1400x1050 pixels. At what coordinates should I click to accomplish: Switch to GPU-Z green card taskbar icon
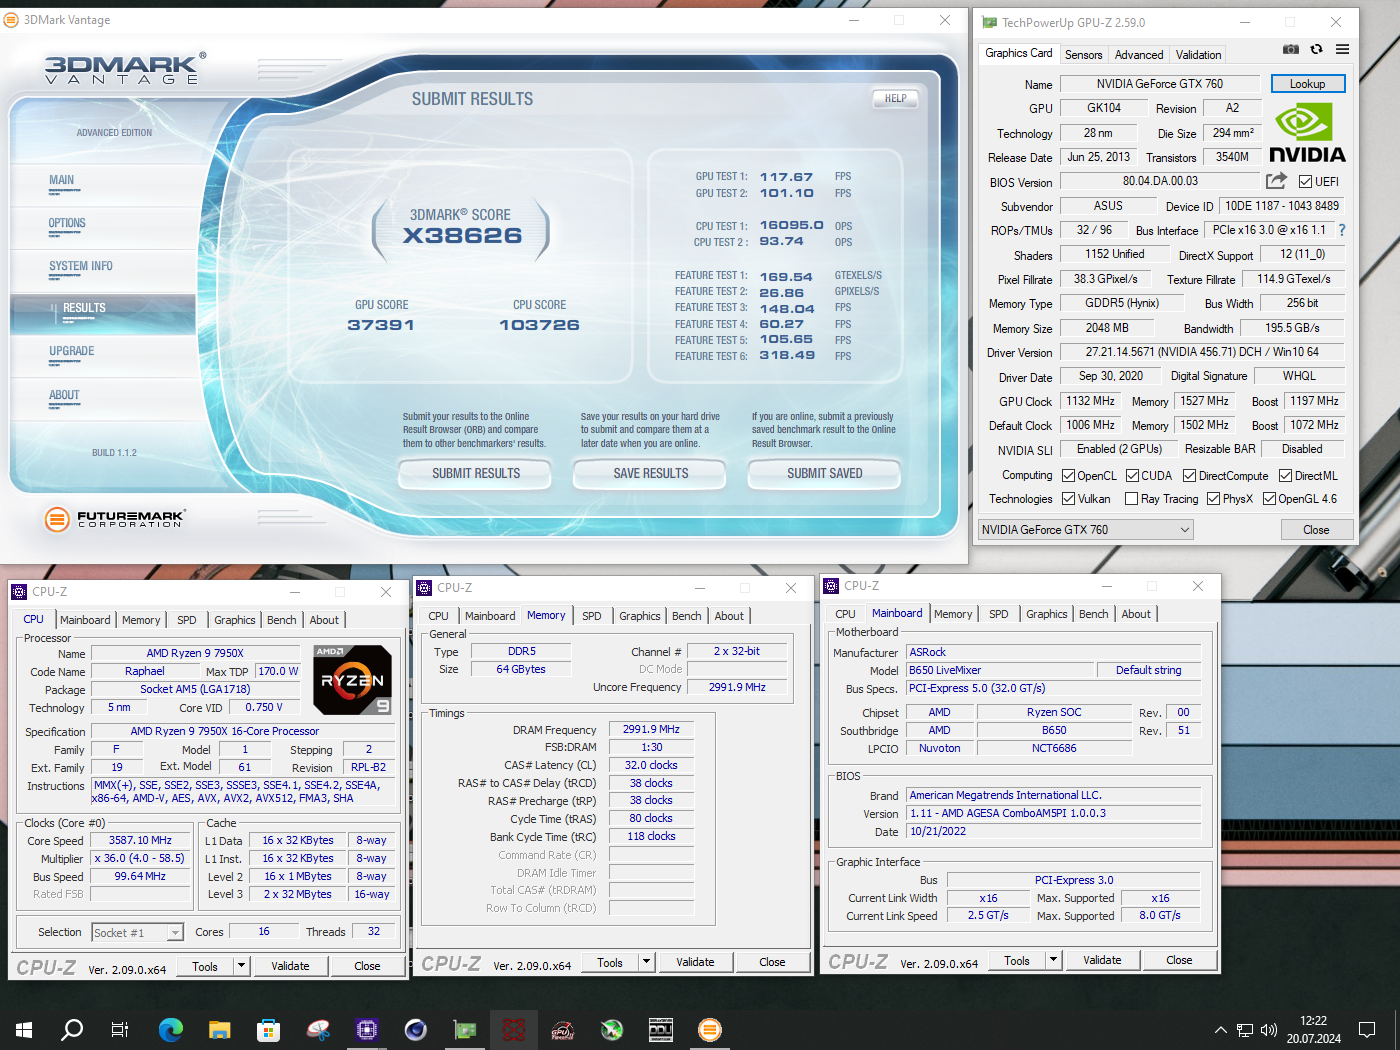[465, 1029]
